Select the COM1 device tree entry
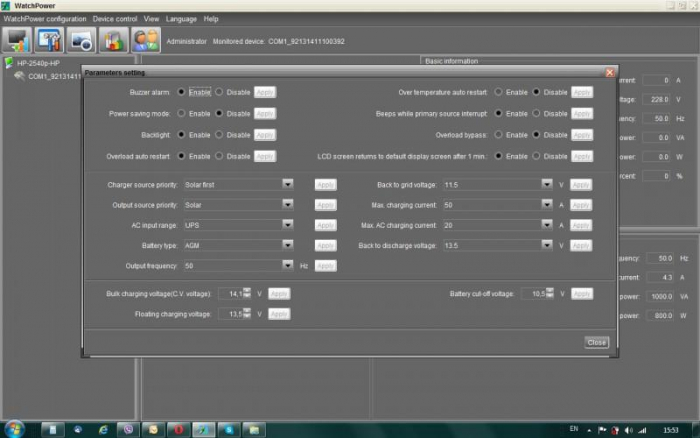The height and width of the screenshot is (438, 700). pyautogui.click(x=54, y=76)
